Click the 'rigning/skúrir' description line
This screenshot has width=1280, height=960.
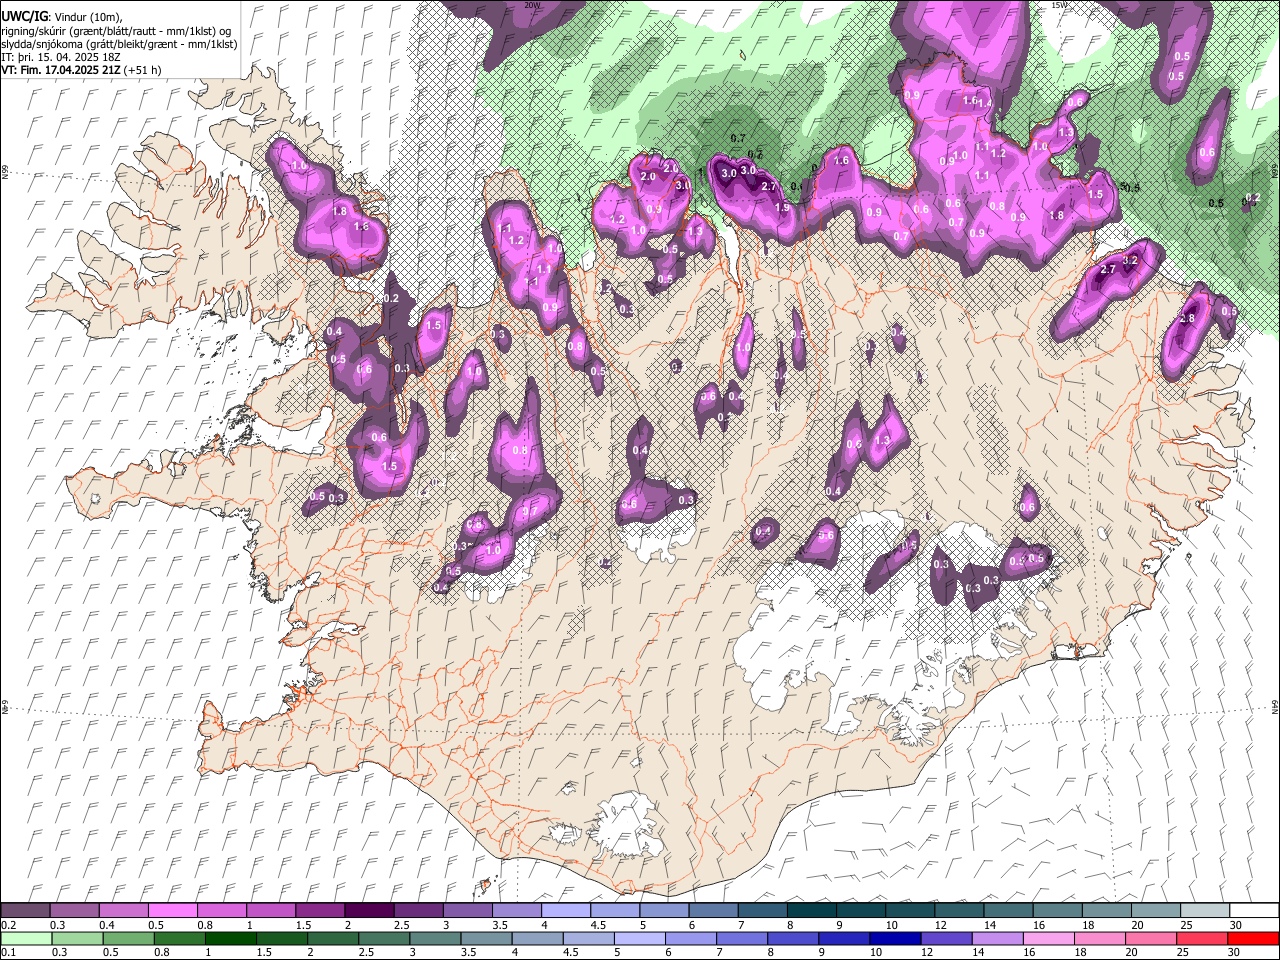[117, 31]
